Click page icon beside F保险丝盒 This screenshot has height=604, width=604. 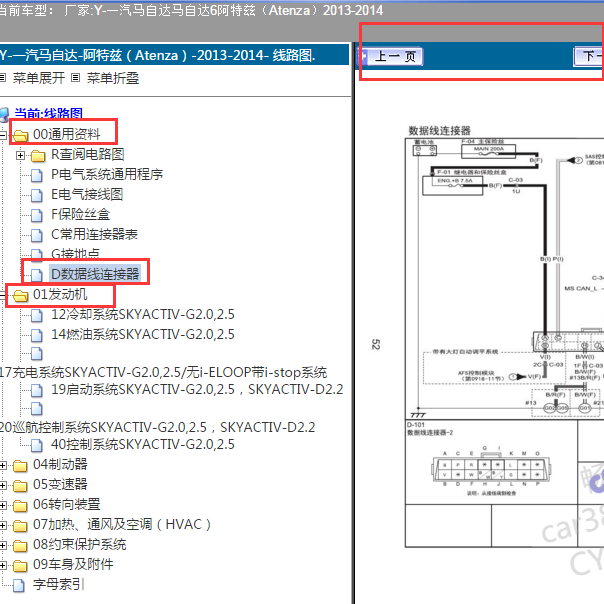tap(37, 215)
